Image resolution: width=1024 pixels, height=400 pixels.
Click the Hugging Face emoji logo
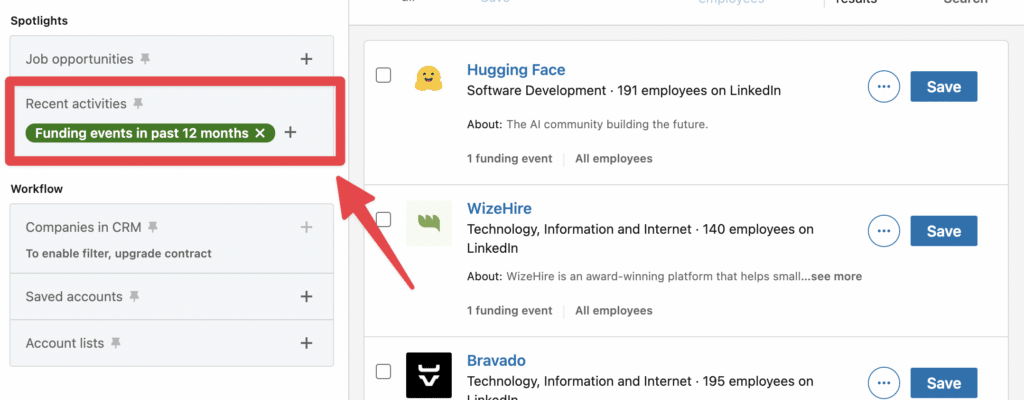429,78
